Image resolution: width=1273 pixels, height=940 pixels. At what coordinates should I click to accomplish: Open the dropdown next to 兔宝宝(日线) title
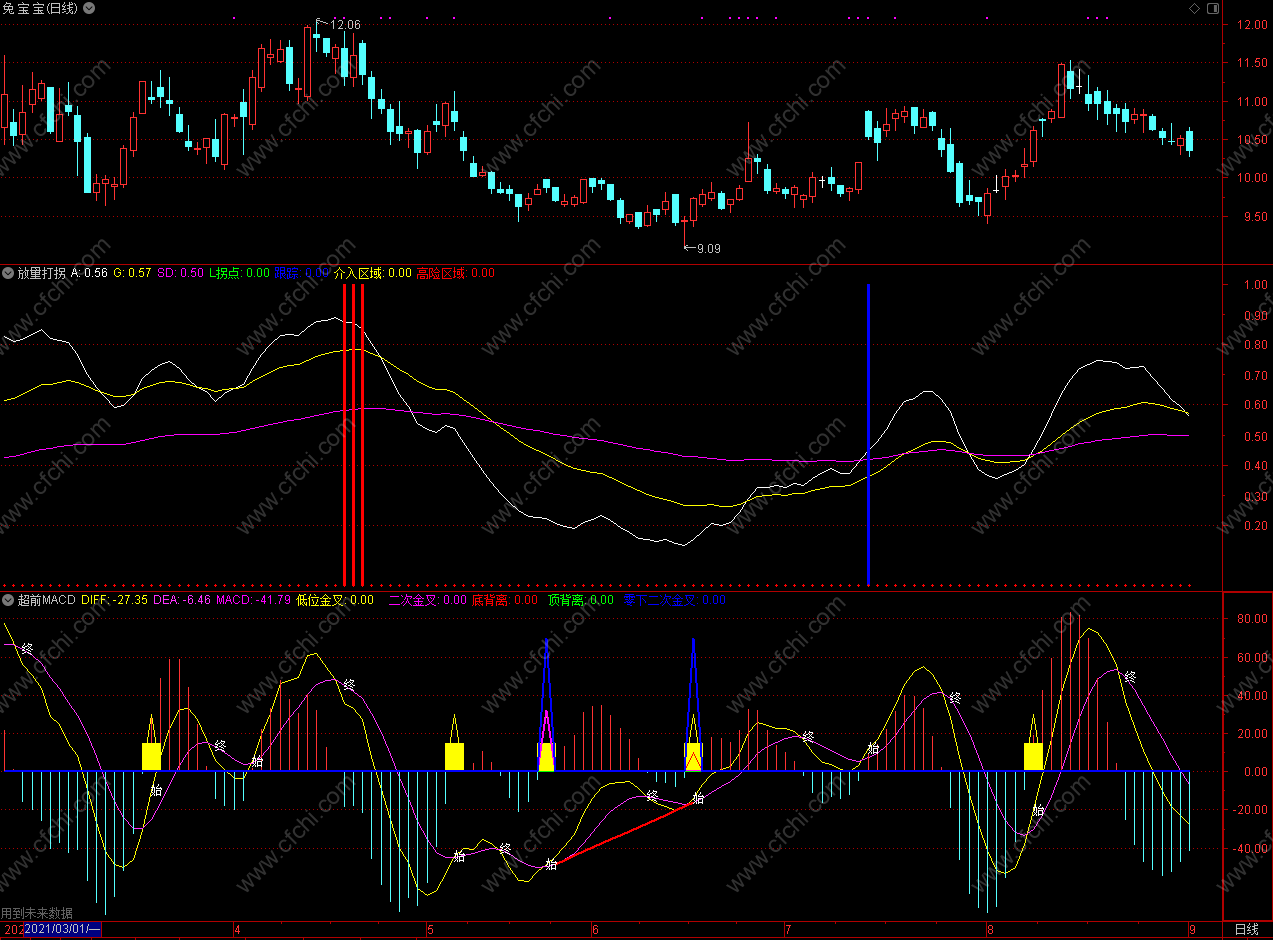pos(89,8)
